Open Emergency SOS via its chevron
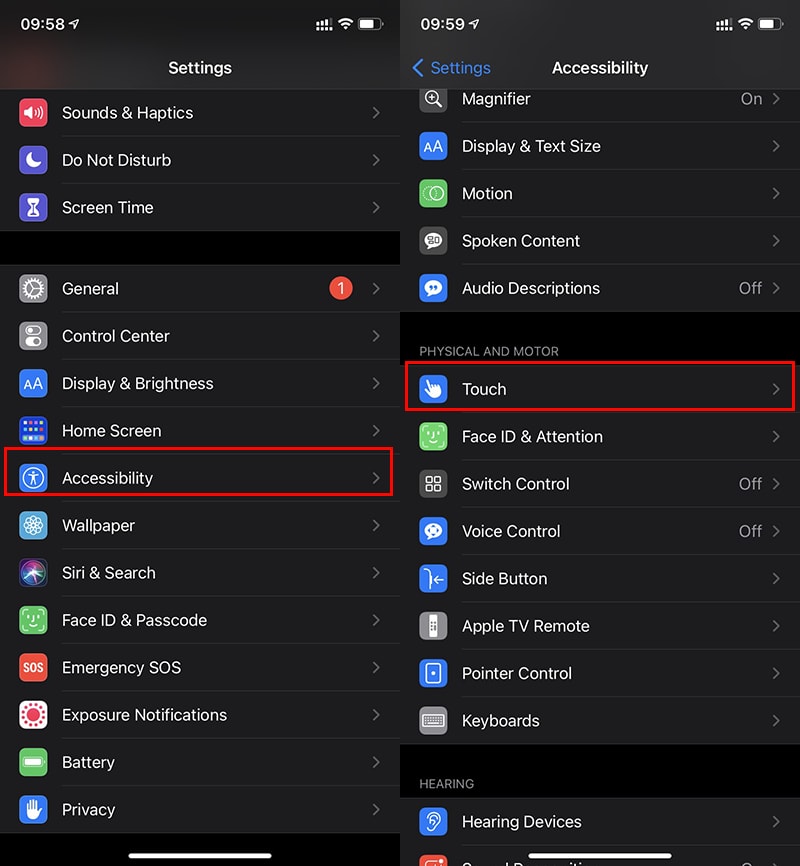Viewport: 800px width, 866px height. 376,667
